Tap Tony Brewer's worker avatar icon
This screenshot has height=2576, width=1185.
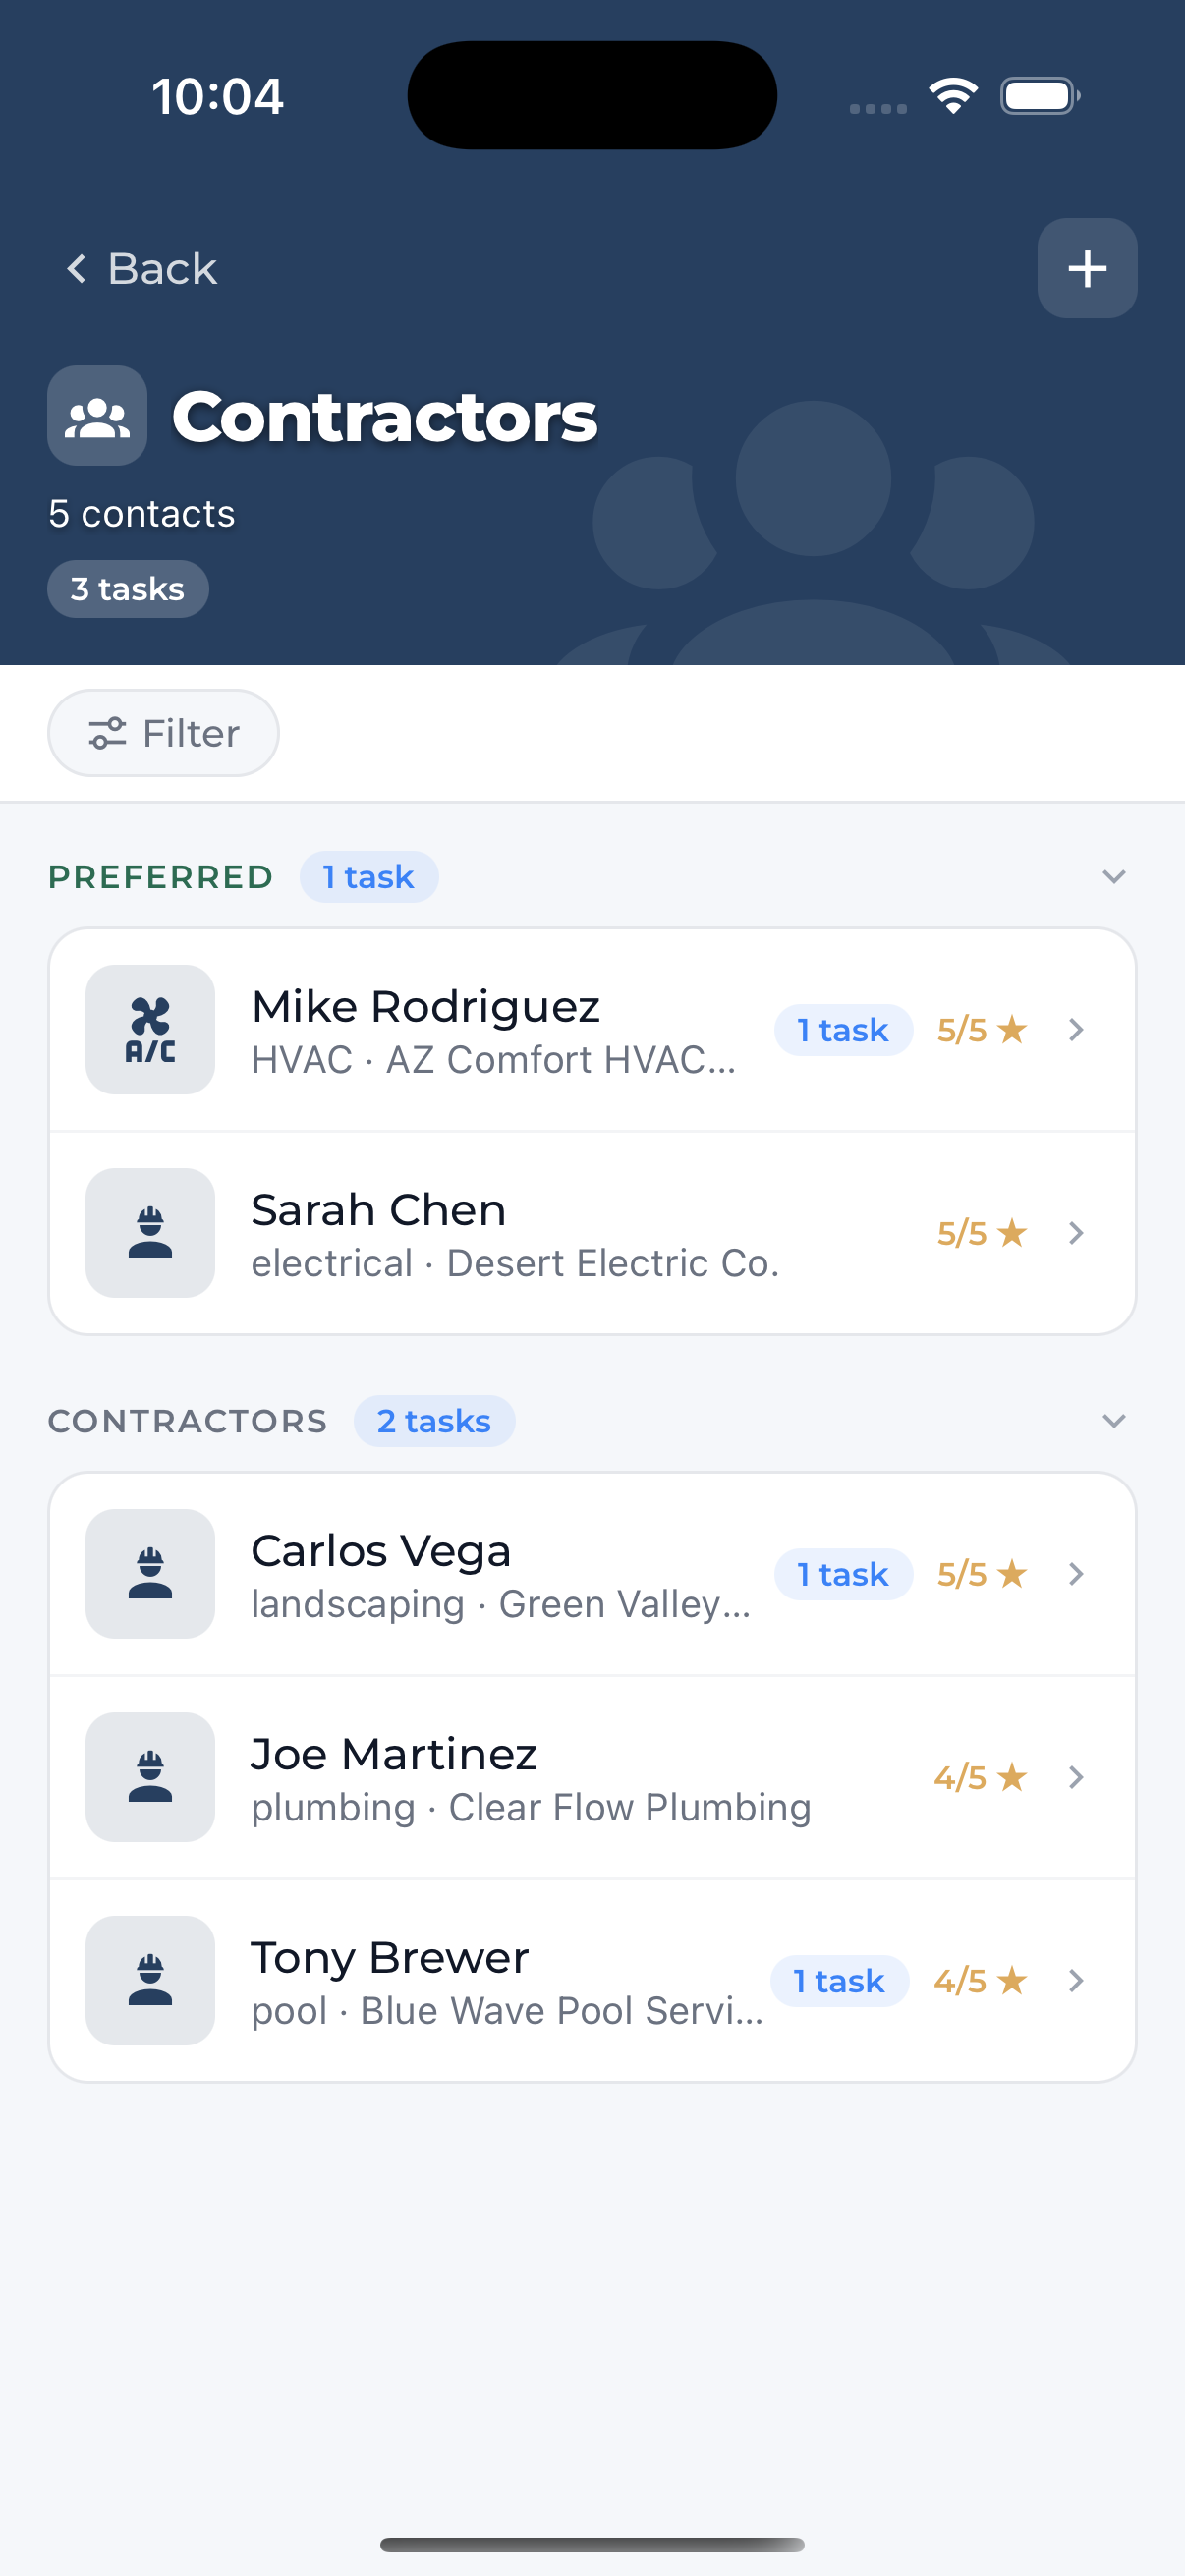150,1980
